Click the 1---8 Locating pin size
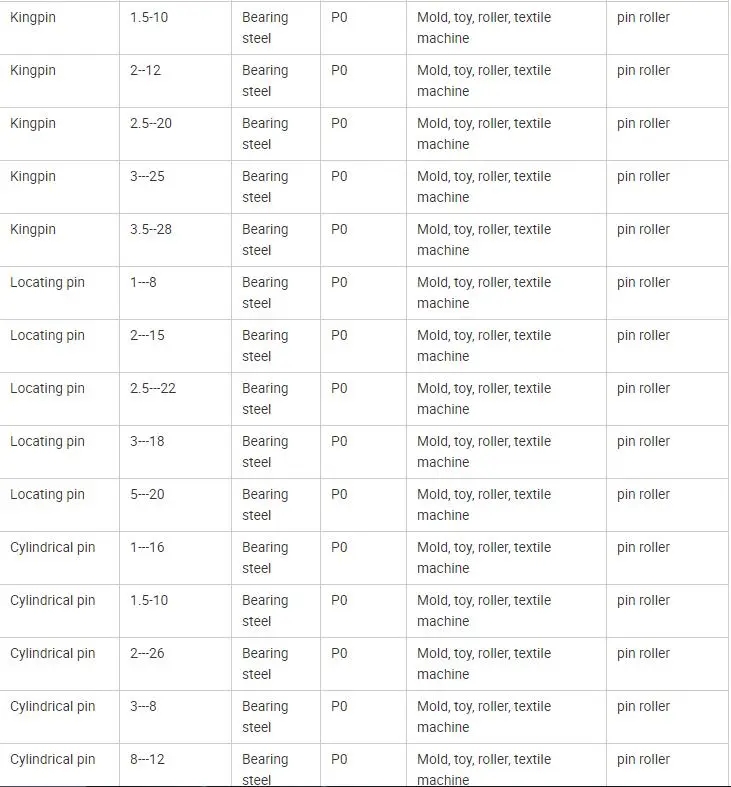This screenshot has width=731, height=787. point(144,283)
